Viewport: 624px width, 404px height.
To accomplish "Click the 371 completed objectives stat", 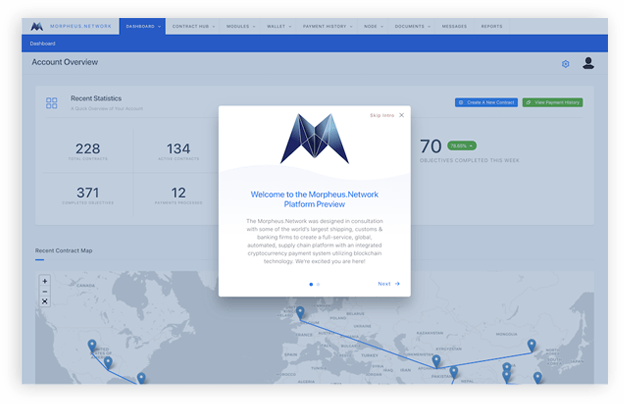I will coord(88,195).
